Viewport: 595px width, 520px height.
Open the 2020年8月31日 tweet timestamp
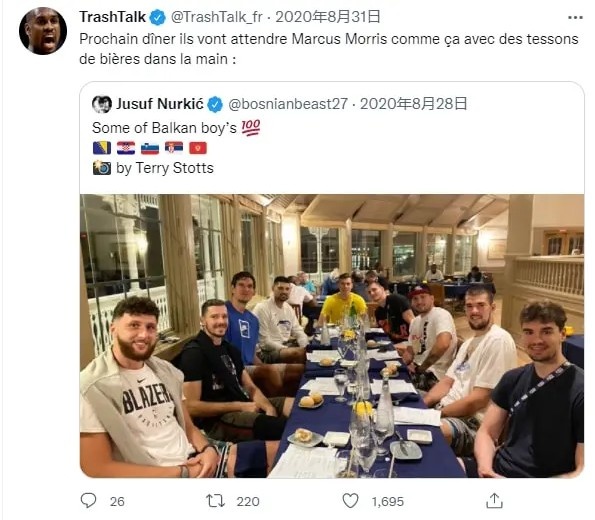tap(328, 17)
